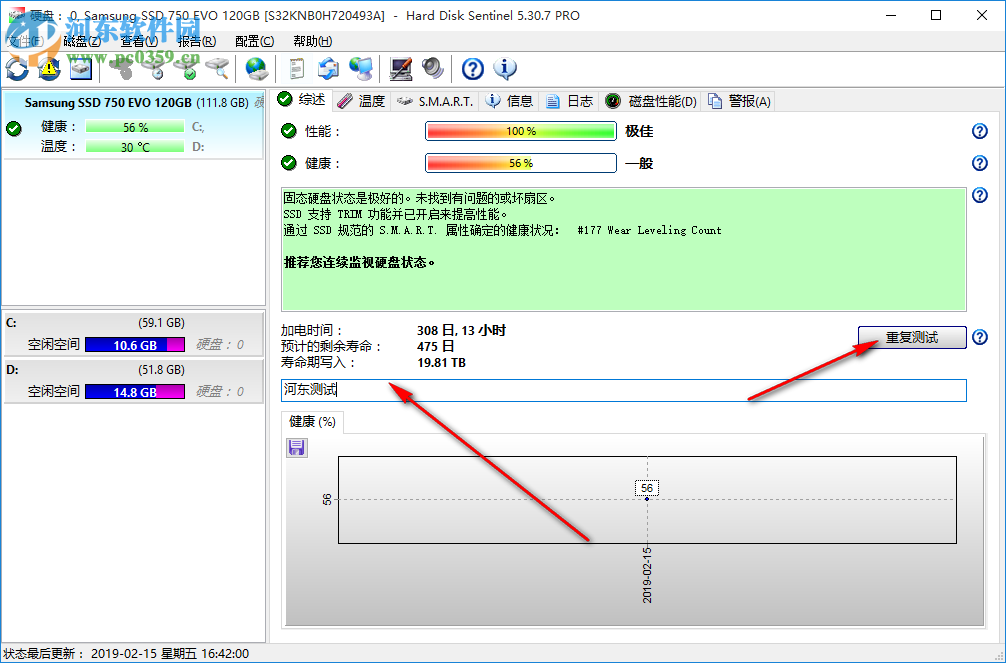Open the disk surface test warning icon
This screenshot has height=663, width=1006.
(47, 69)
